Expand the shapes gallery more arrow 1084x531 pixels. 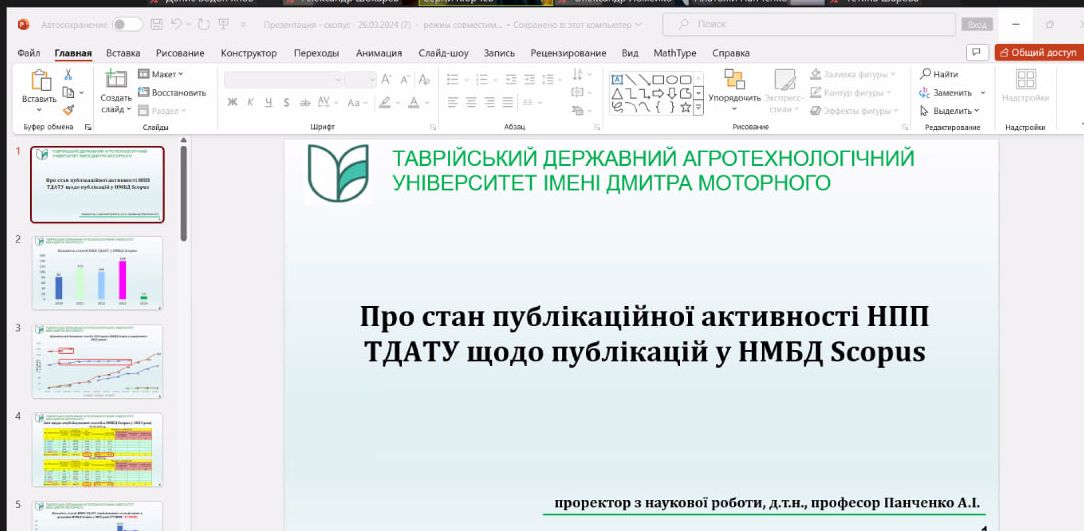tap(698, 107)
